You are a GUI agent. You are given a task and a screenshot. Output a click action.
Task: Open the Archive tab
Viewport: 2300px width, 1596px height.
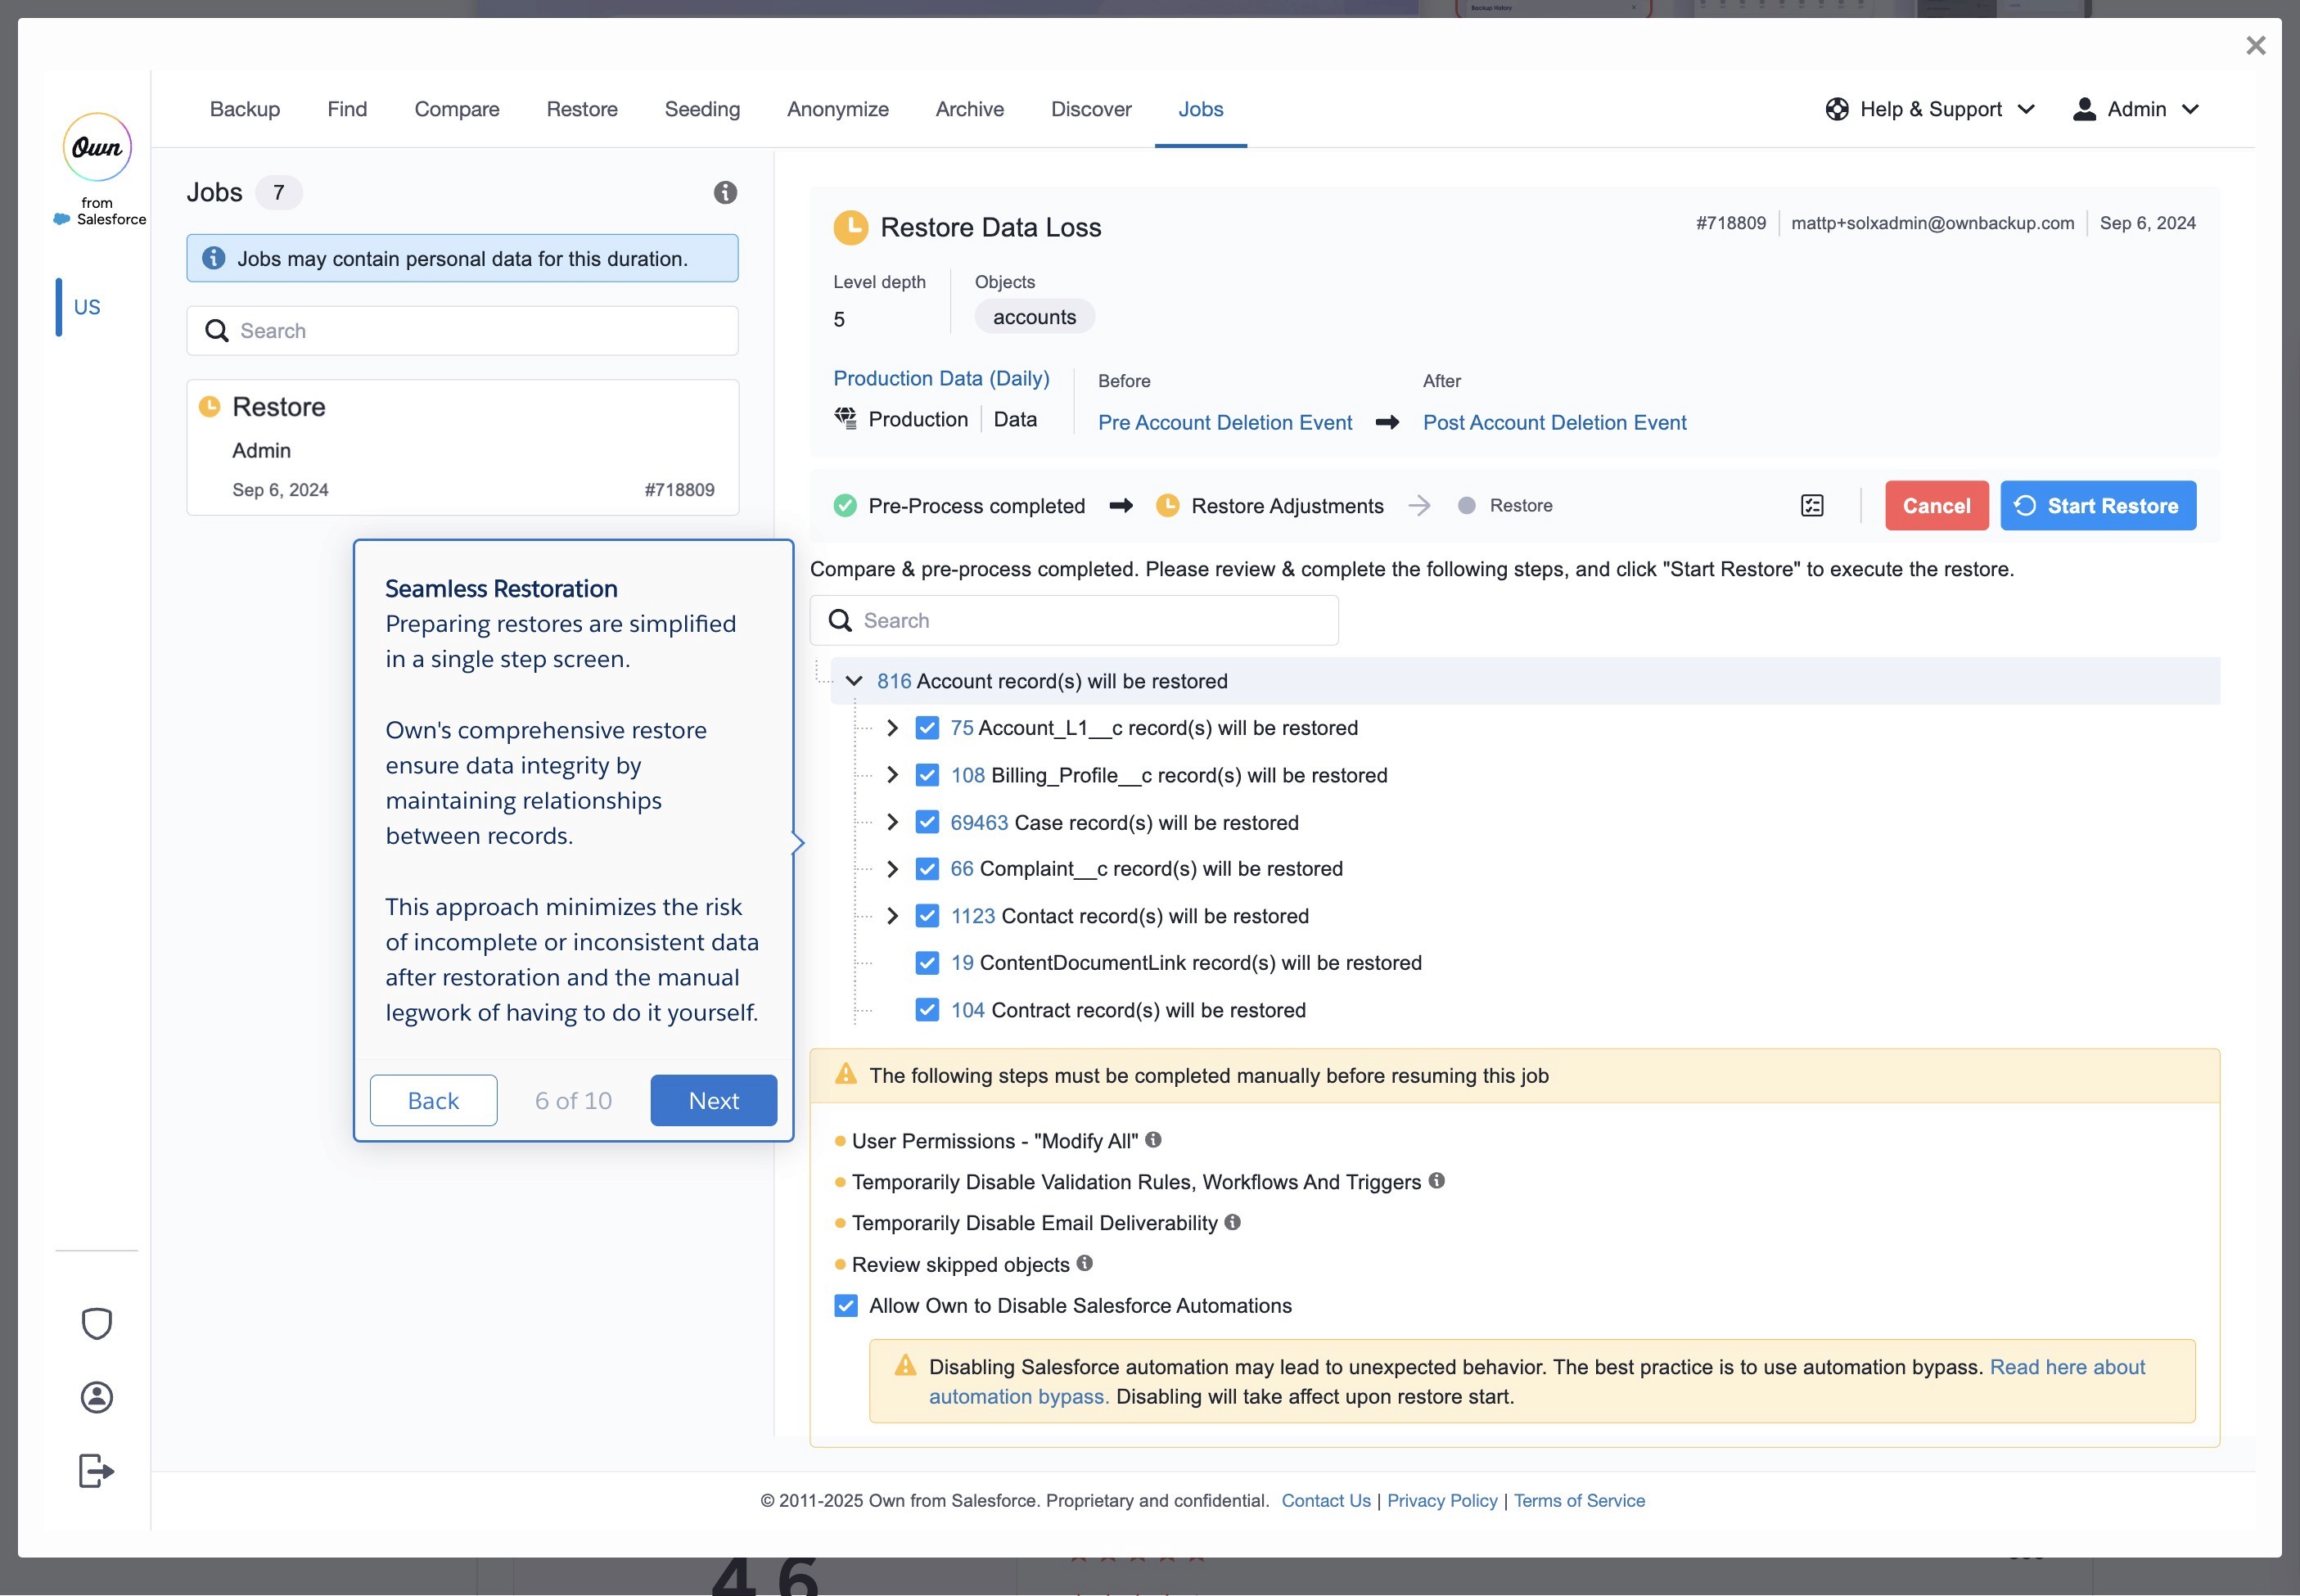click(969, 109)
